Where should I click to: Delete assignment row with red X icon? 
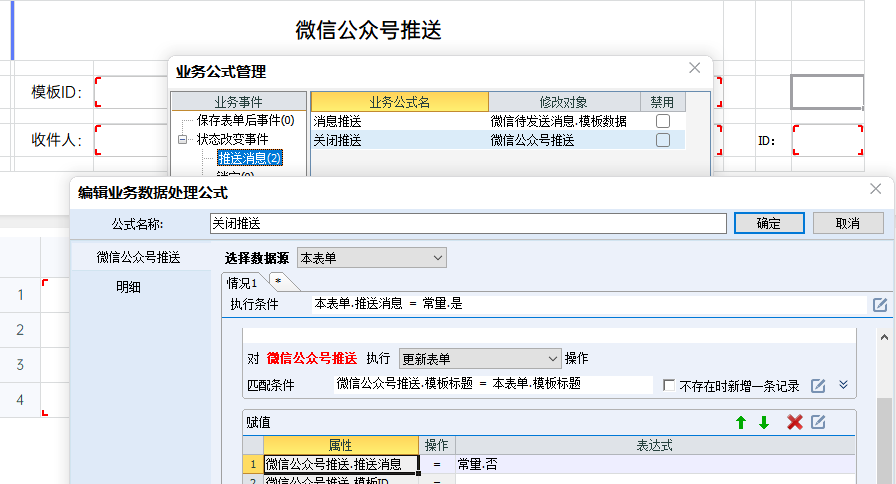(x=794, y=422)
